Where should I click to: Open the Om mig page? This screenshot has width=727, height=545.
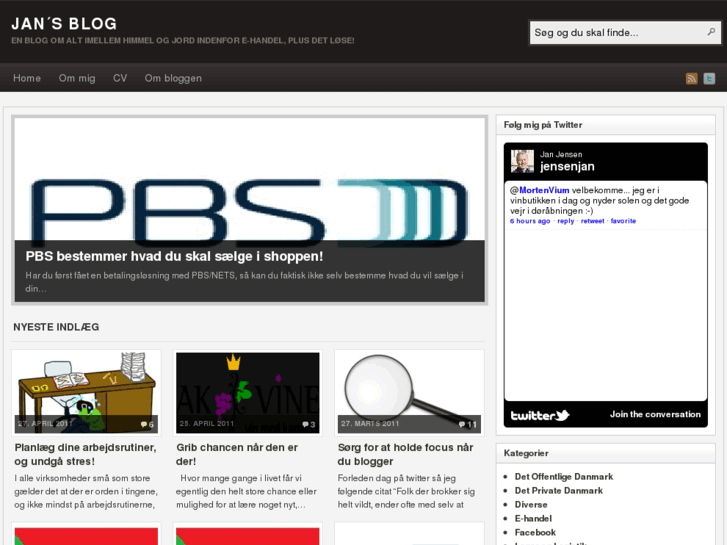pos(77,78)
